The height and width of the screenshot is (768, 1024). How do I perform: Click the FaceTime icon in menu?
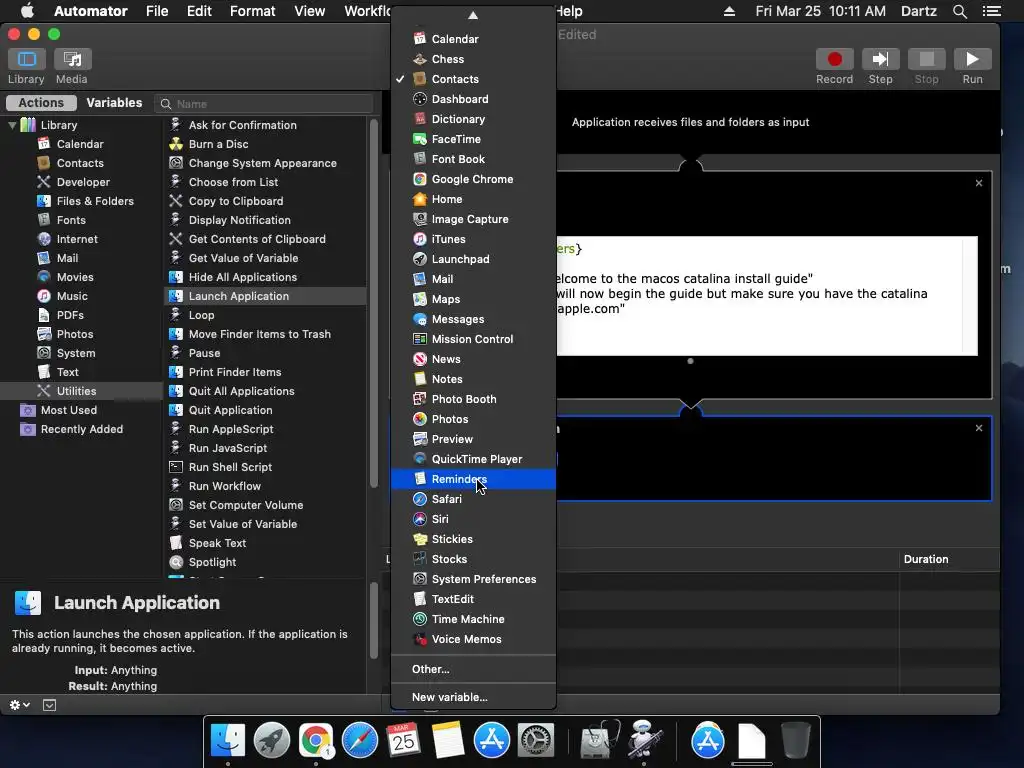point(420,139)
